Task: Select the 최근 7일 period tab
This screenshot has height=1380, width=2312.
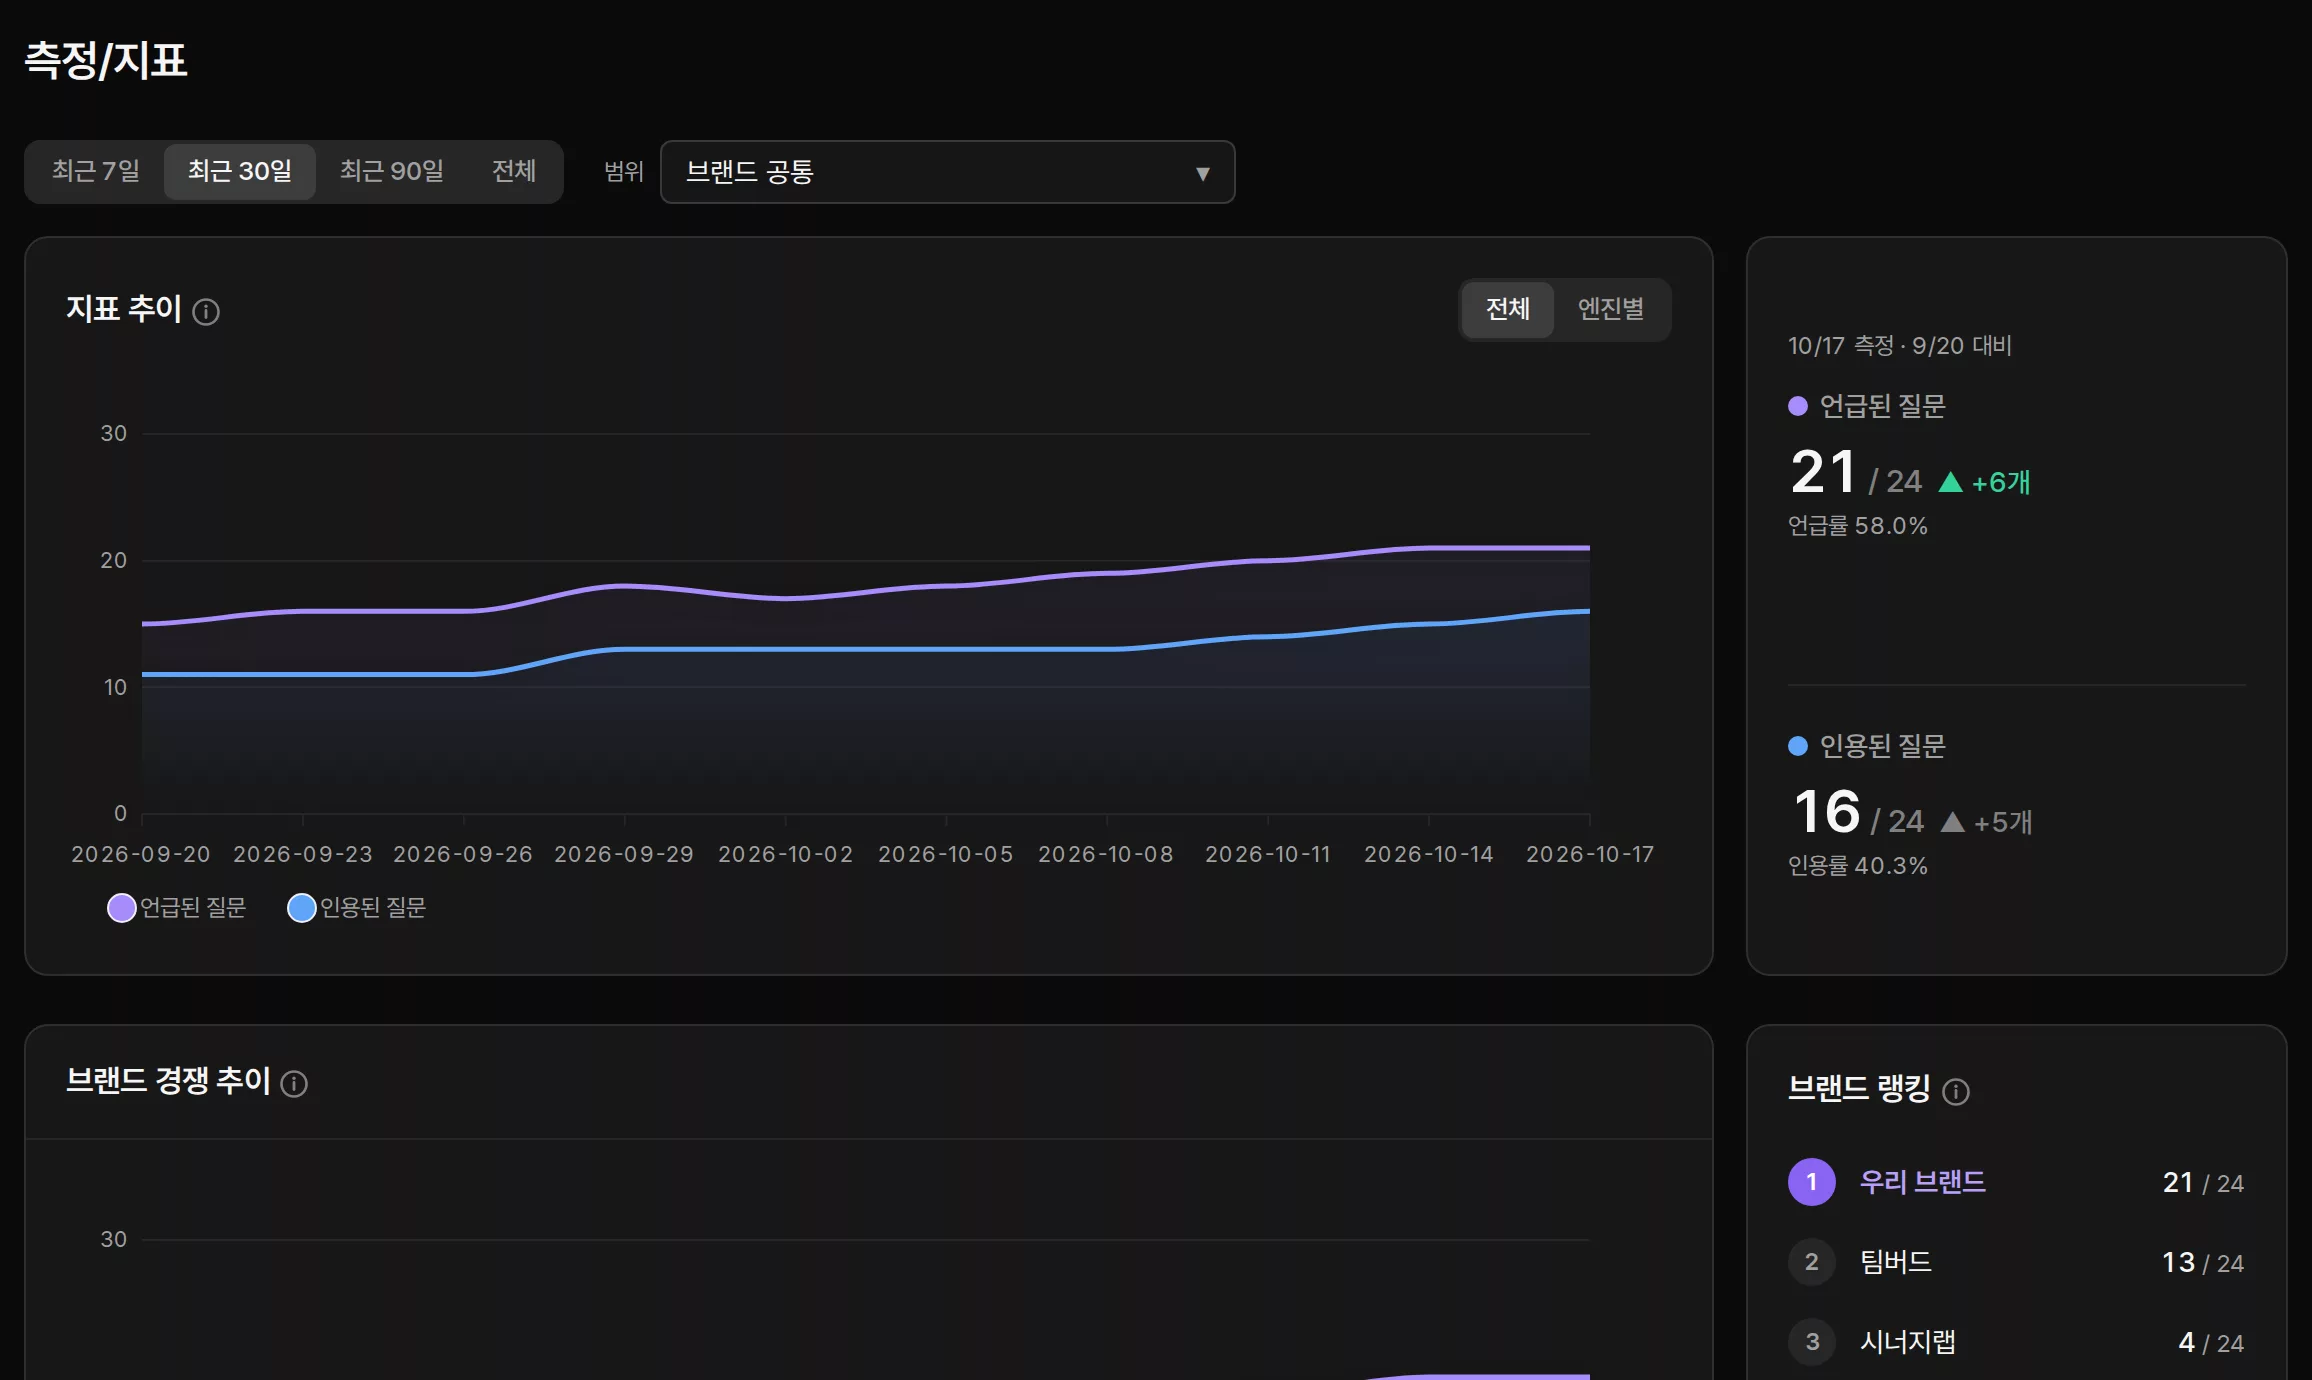Action: point(96,171)
